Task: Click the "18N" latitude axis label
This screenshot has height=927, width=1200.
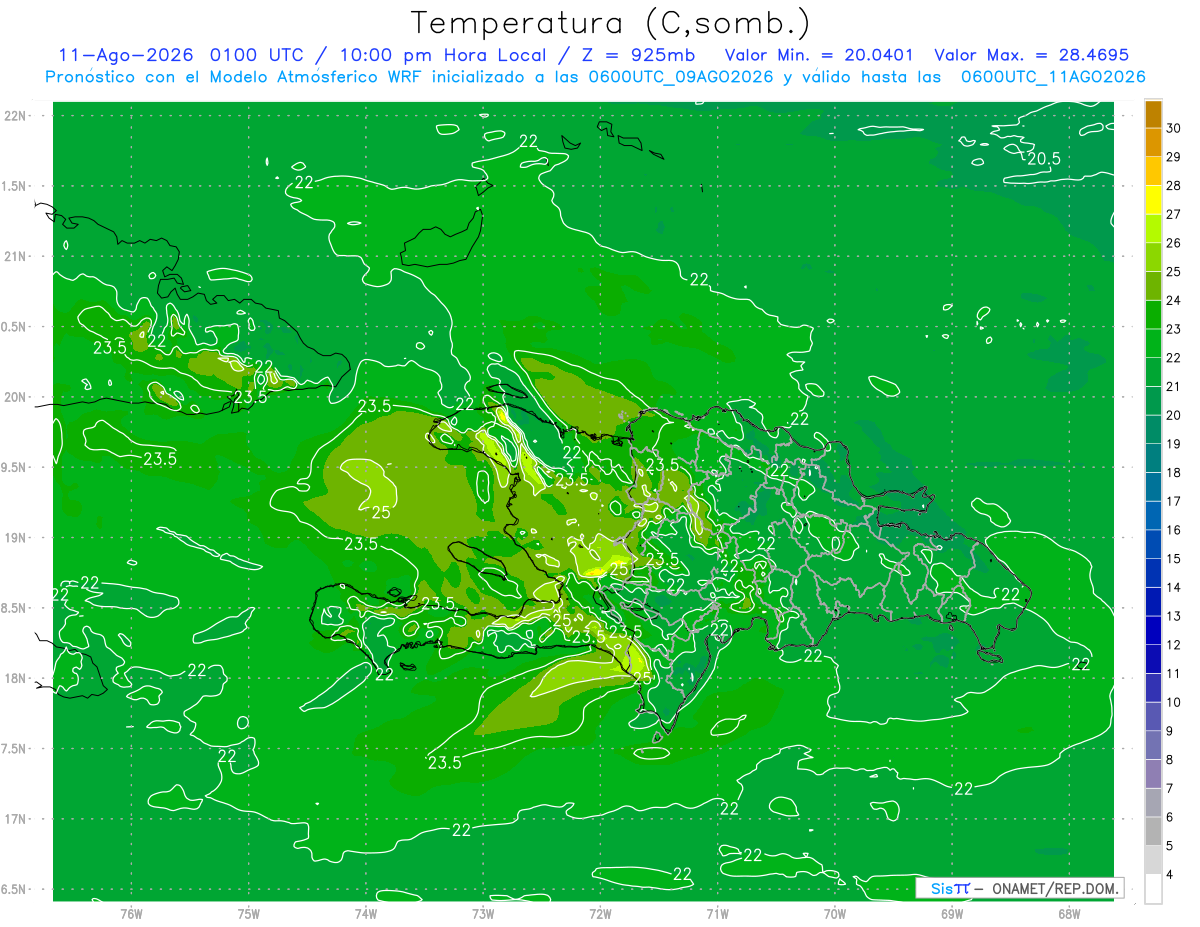Action: pyautogui.click(x=16, y=678)
